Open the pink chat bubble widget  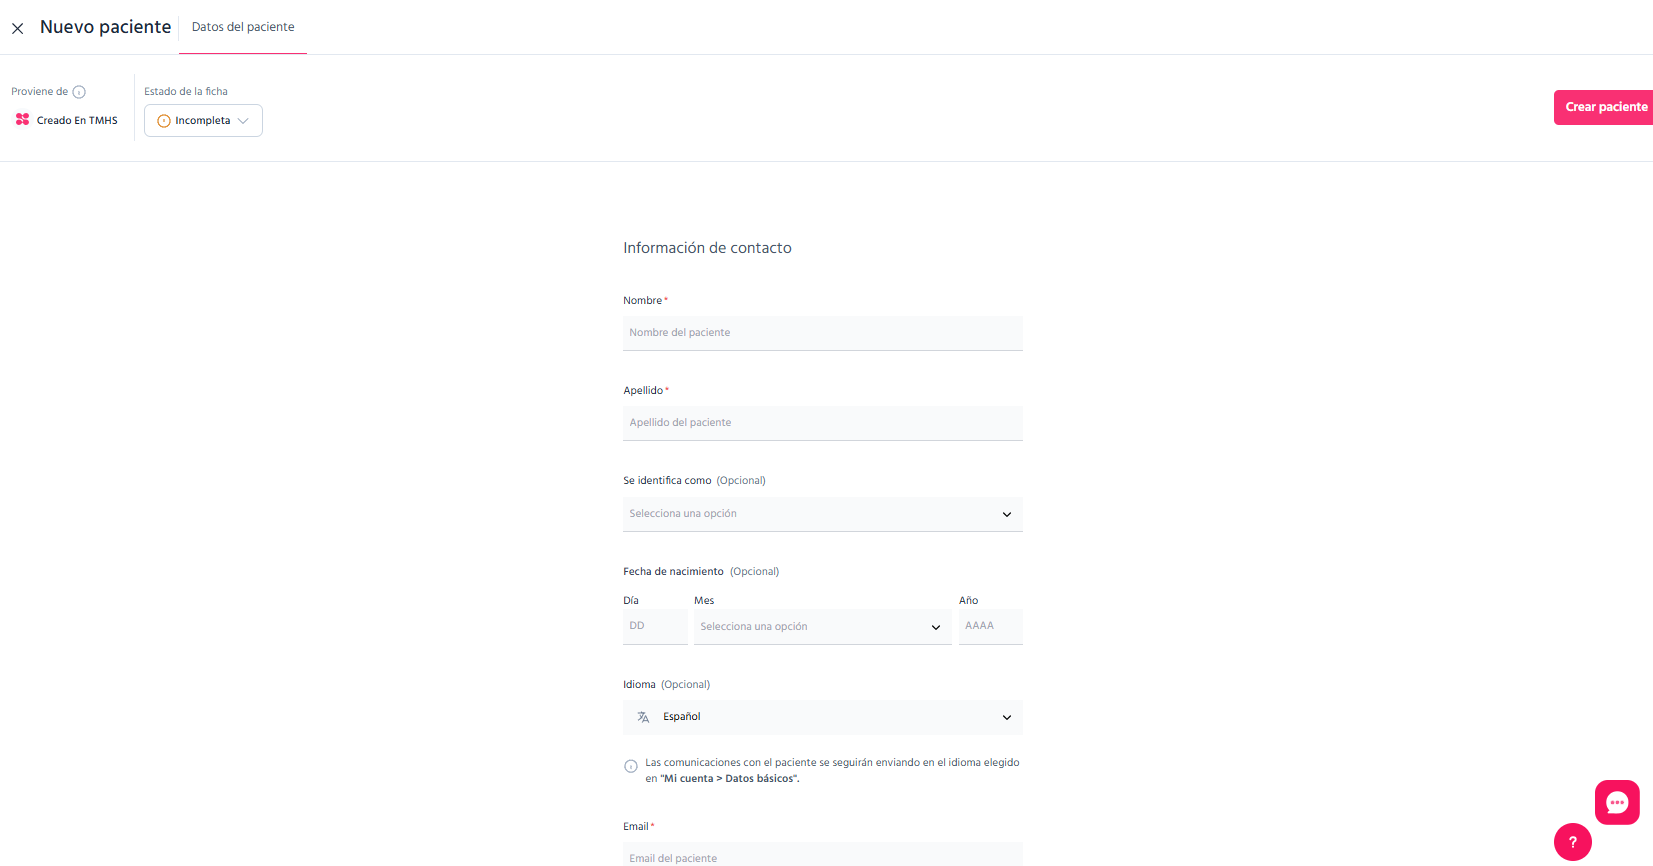click(x=1617, y=802)
